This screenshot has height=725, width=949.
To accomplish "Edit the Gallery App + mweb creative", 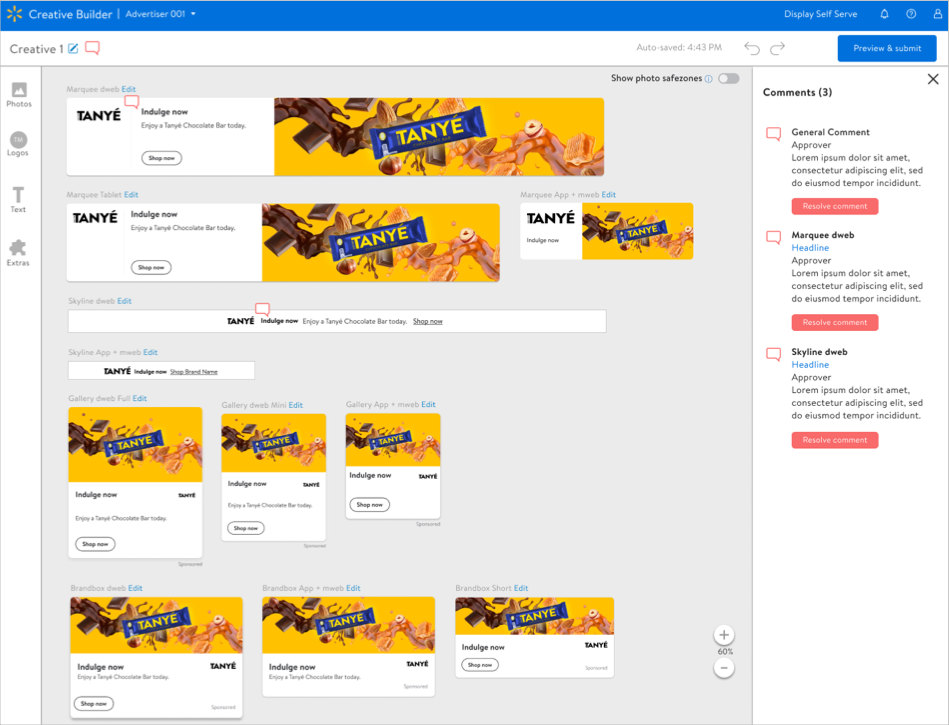I will pos(428,404).
